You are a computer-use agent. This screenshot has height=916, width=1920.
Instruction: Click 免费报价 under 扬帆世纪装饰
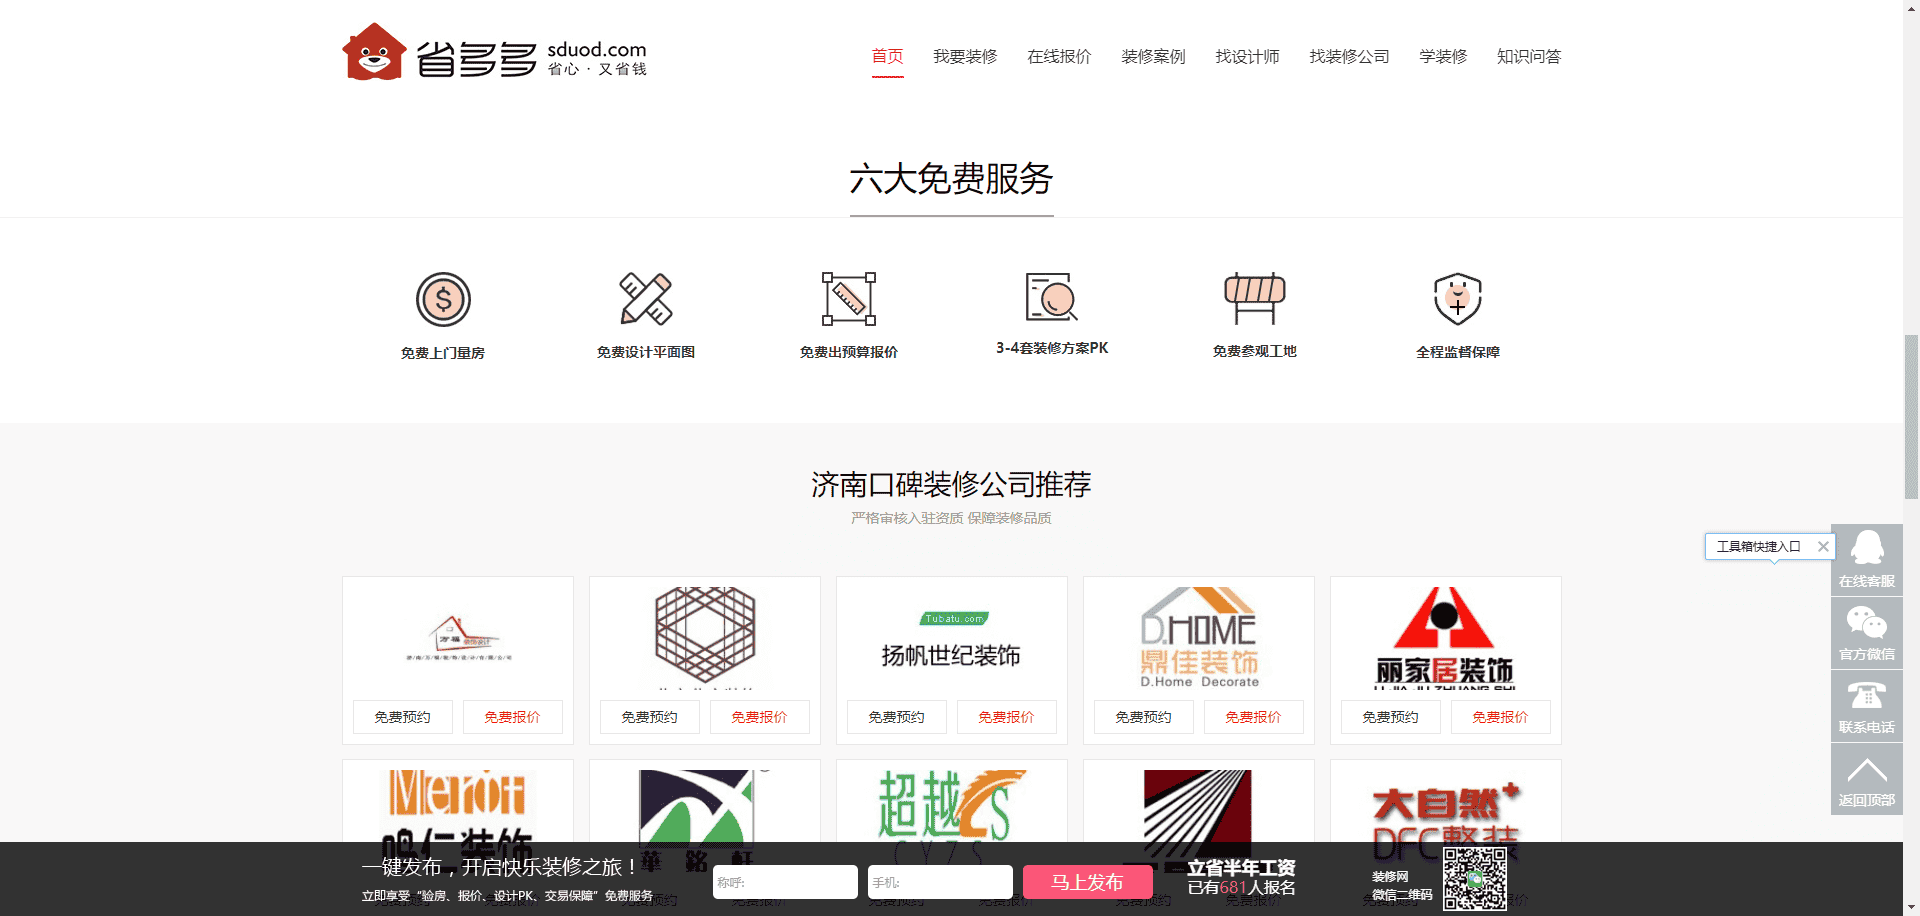click(1007, 717)
